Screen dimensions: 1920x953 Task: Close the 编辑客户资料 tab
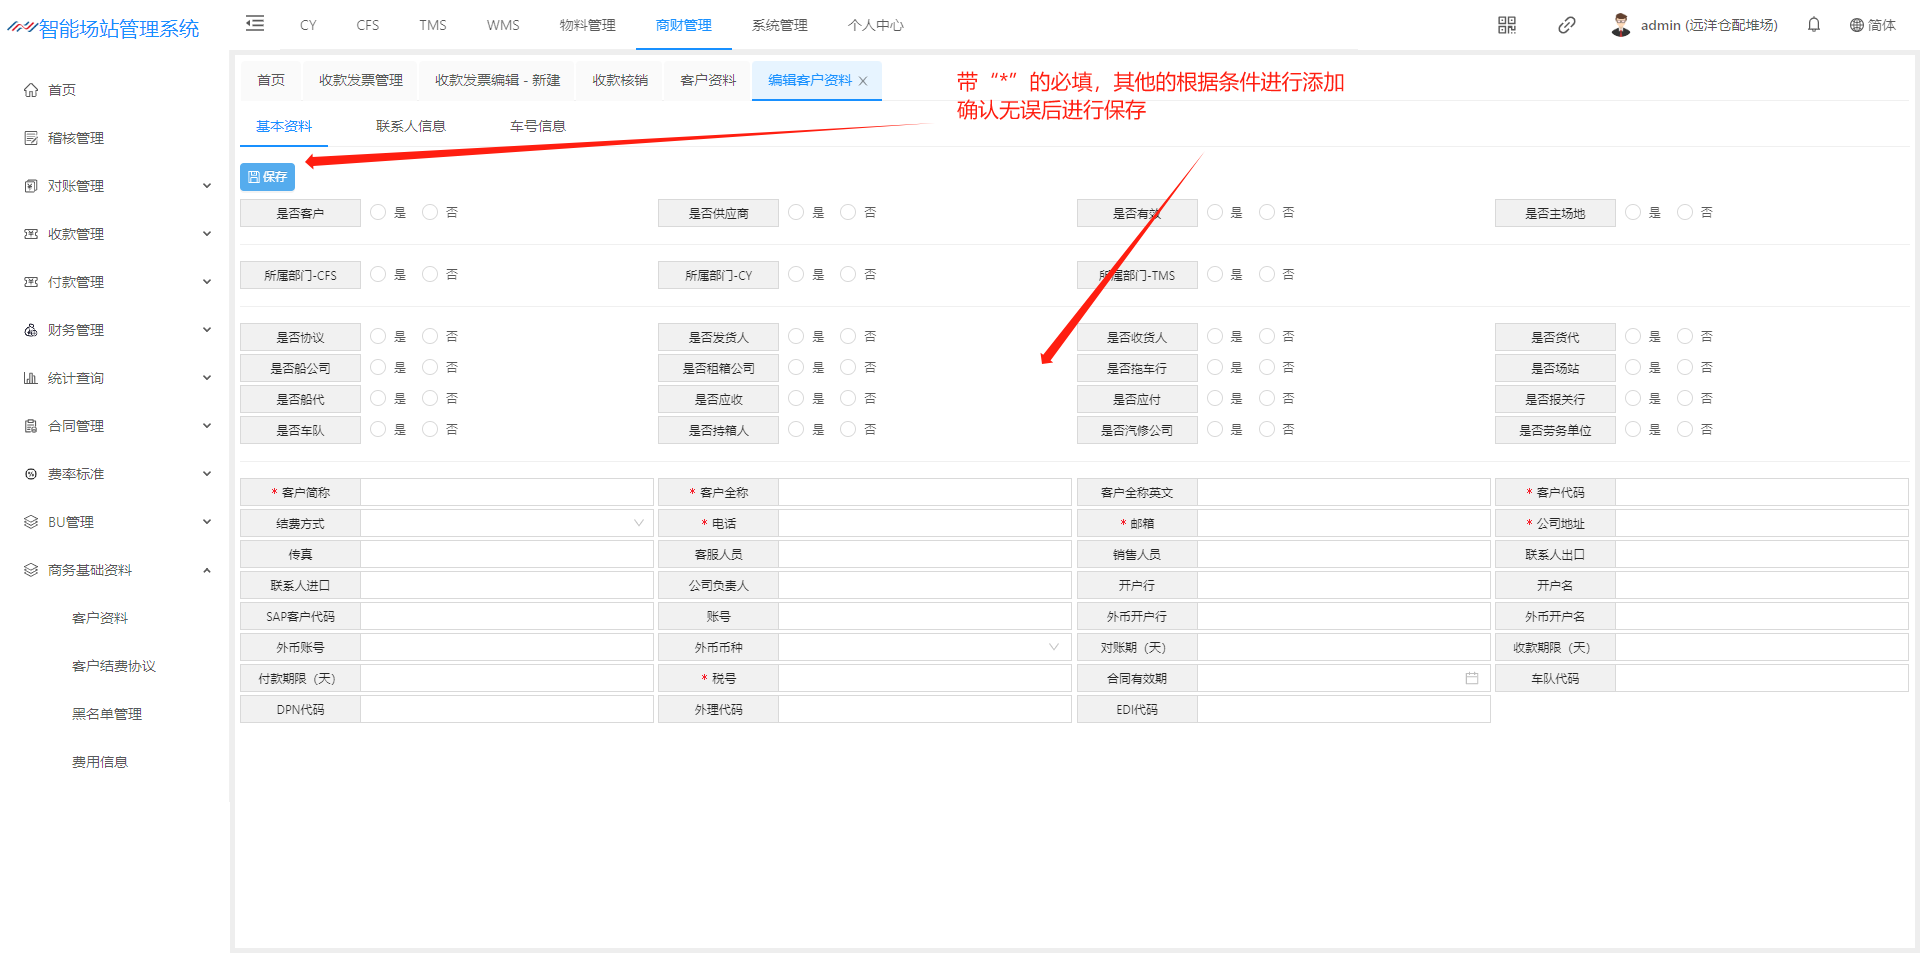click(x=863, y=81)
